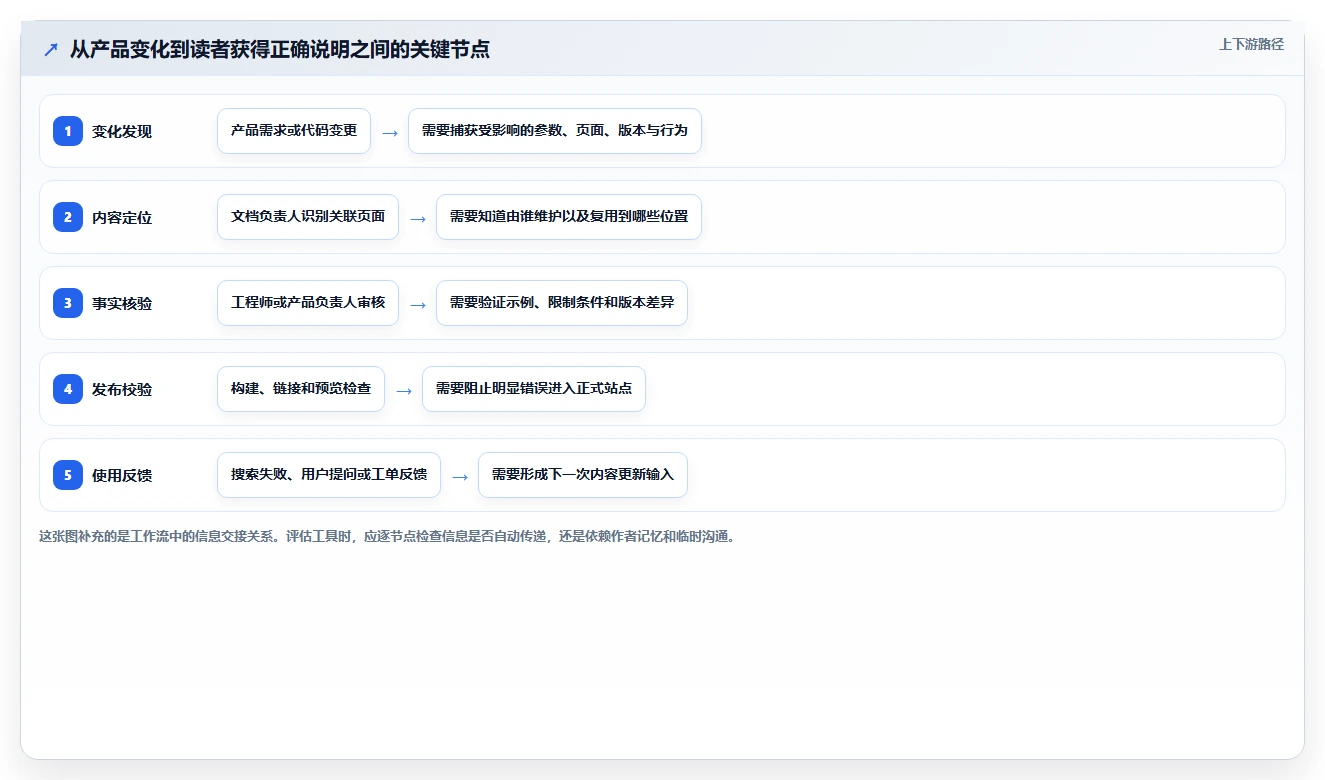Click the 需要知道由谁维护以及复用到哪些位置 box

[x=569, y=217]
